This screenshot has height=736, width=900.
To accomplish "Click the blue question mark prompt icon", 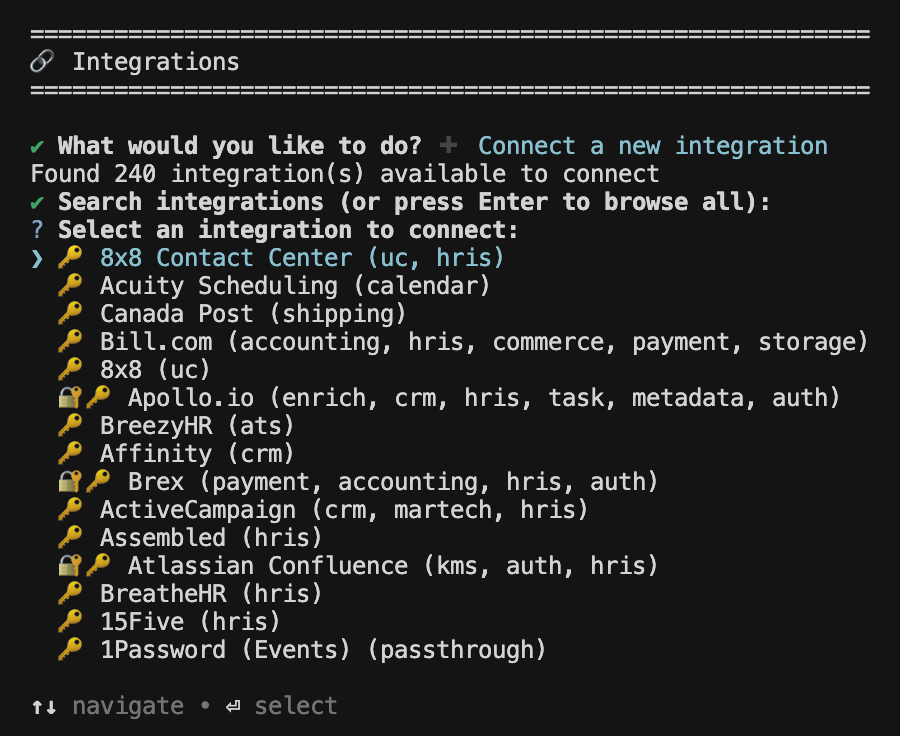I will click(37, 230).
